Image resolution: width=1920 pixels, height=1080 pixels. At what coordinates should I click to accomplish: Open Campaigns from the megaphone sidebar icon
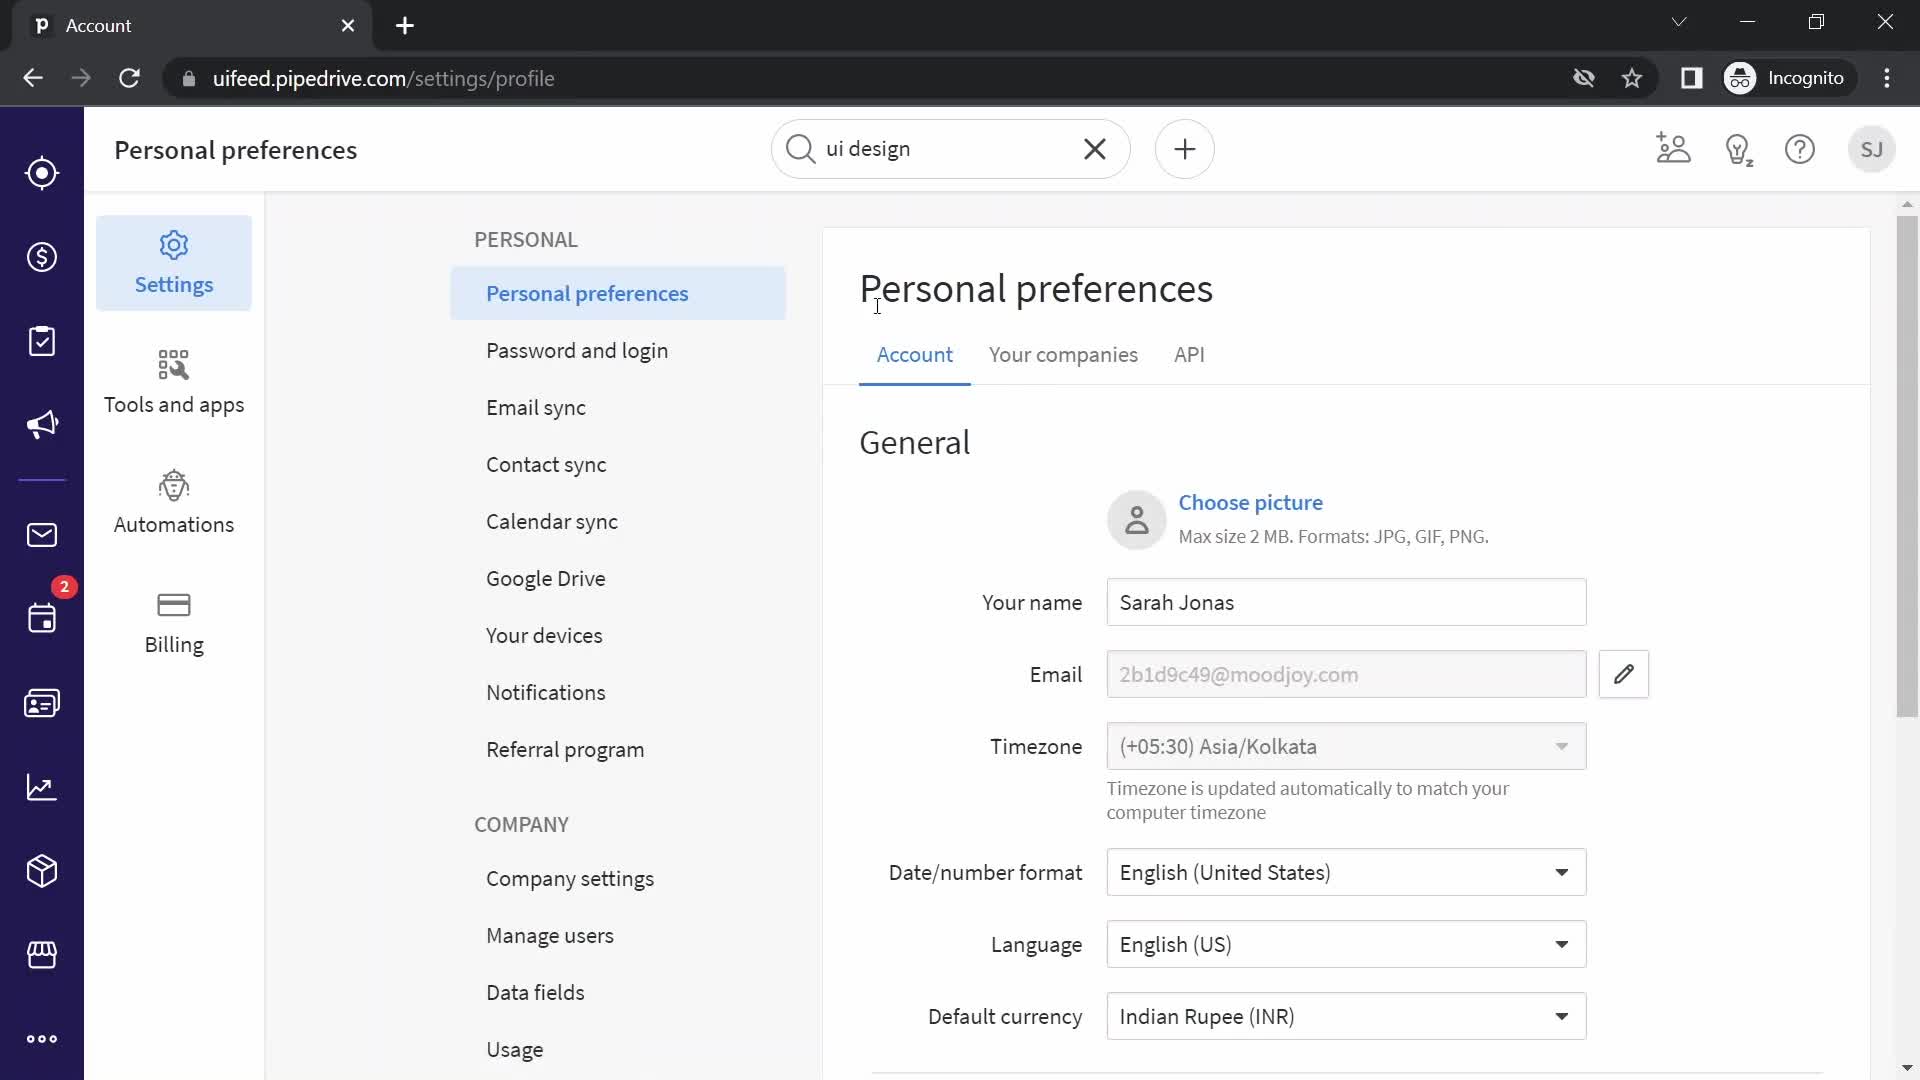pos(42,425)
